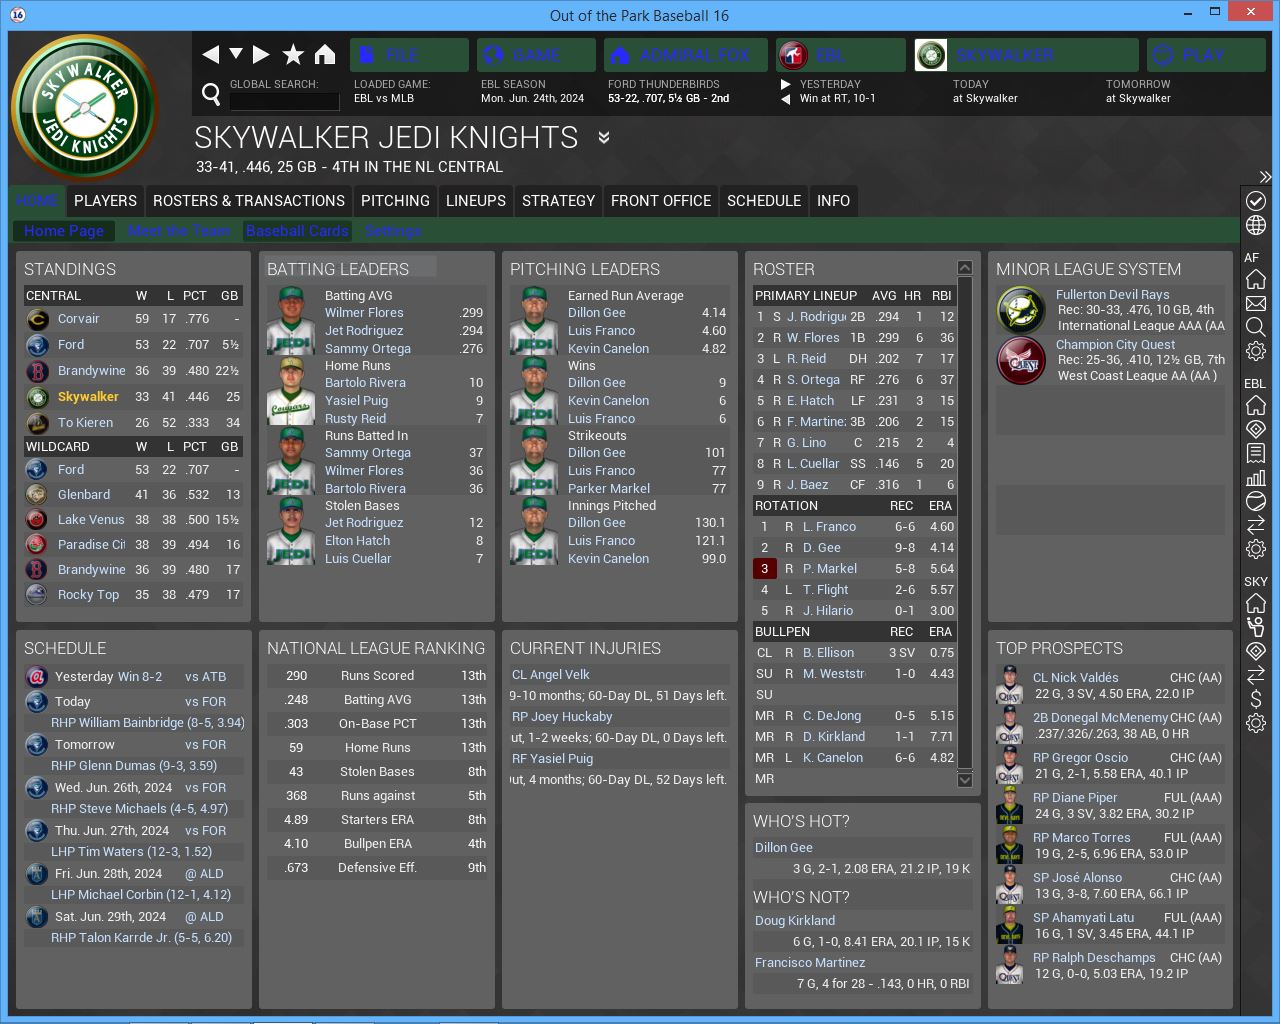The image size is (1280, 1024).
Task: Open the home icon under AF in sidebar
Action: 1256,279
